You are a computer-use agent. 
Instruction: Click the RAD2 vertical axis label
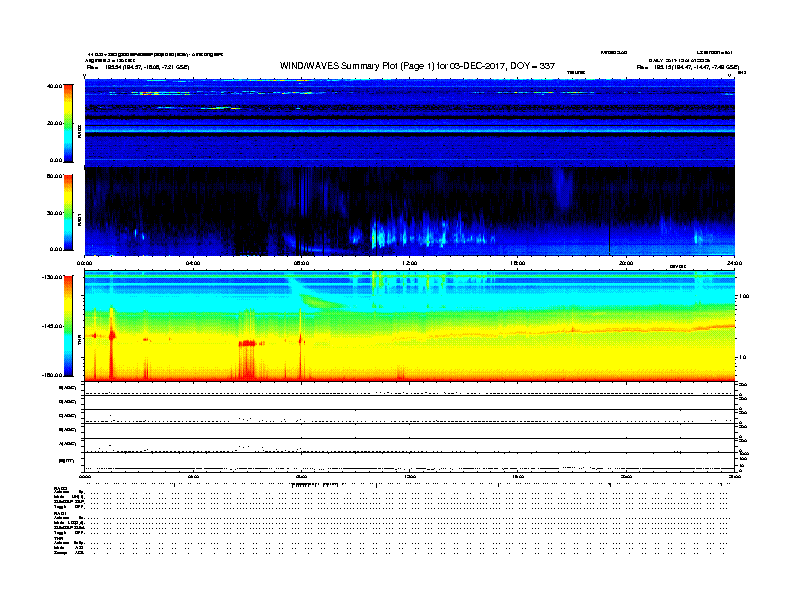tap(79, 131)
